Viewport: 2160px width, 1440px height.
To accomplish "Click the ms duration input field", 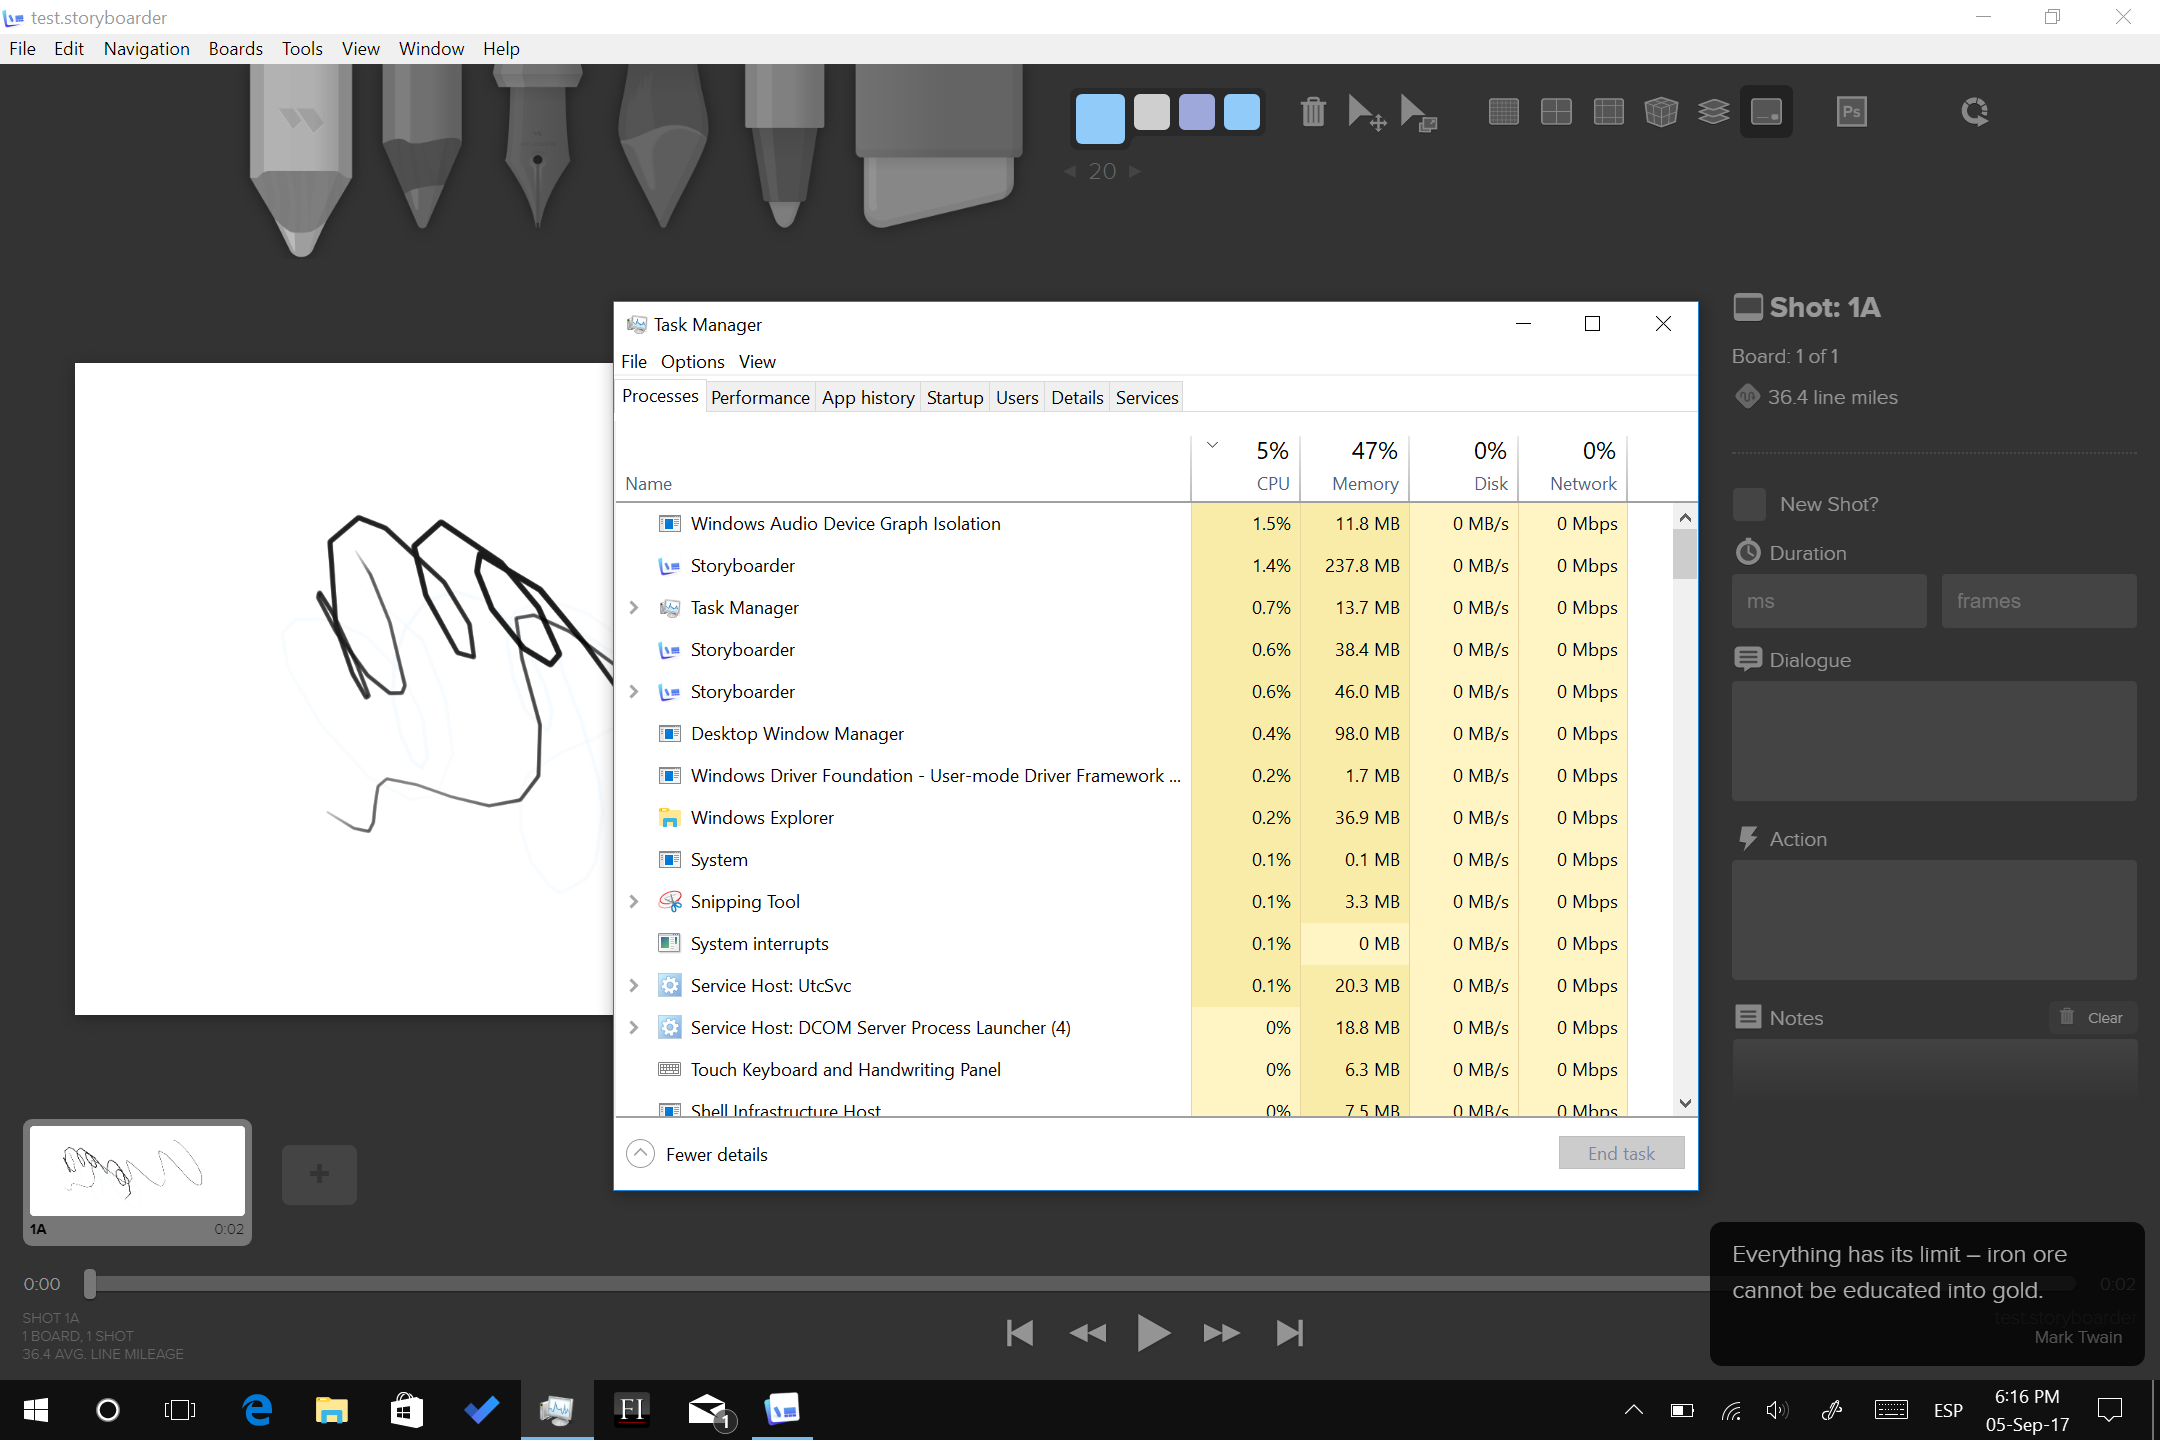I will pos(1828,601).
